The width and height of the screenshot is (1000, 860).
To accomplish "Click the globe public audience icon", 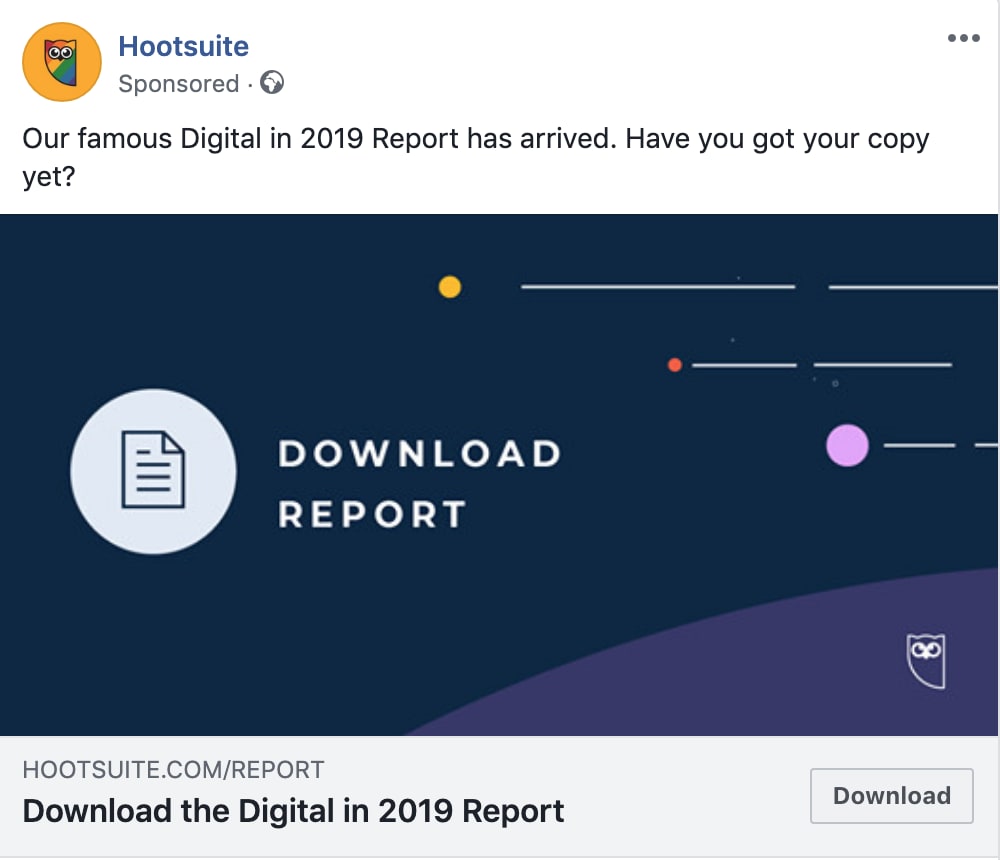I will click(272, 83).
